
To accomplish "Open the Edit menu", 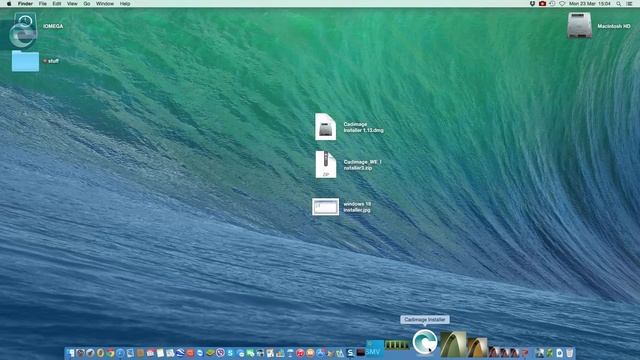I will click(57, 4).
